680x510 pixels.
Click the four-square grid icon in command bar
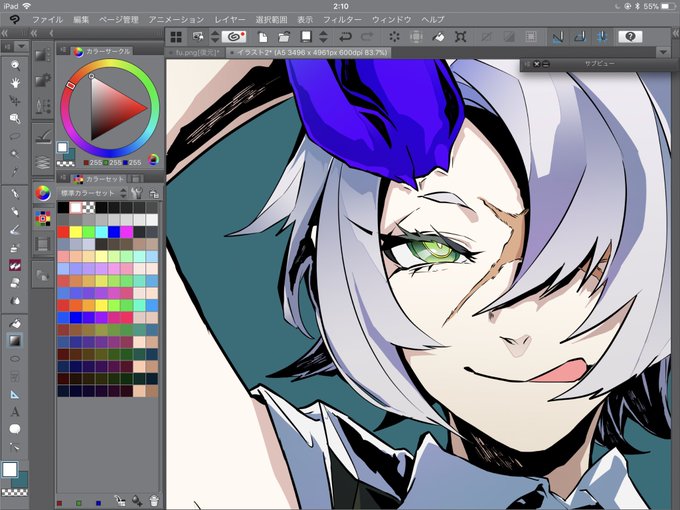tap(176, 37)
